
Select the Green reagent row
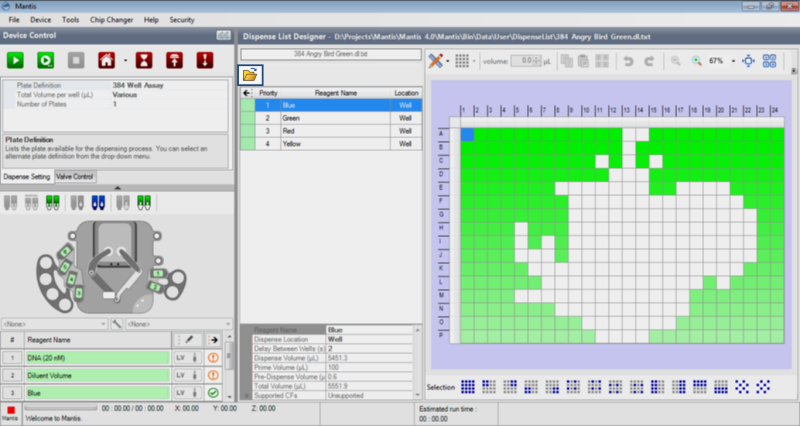[x=331, y=118]
